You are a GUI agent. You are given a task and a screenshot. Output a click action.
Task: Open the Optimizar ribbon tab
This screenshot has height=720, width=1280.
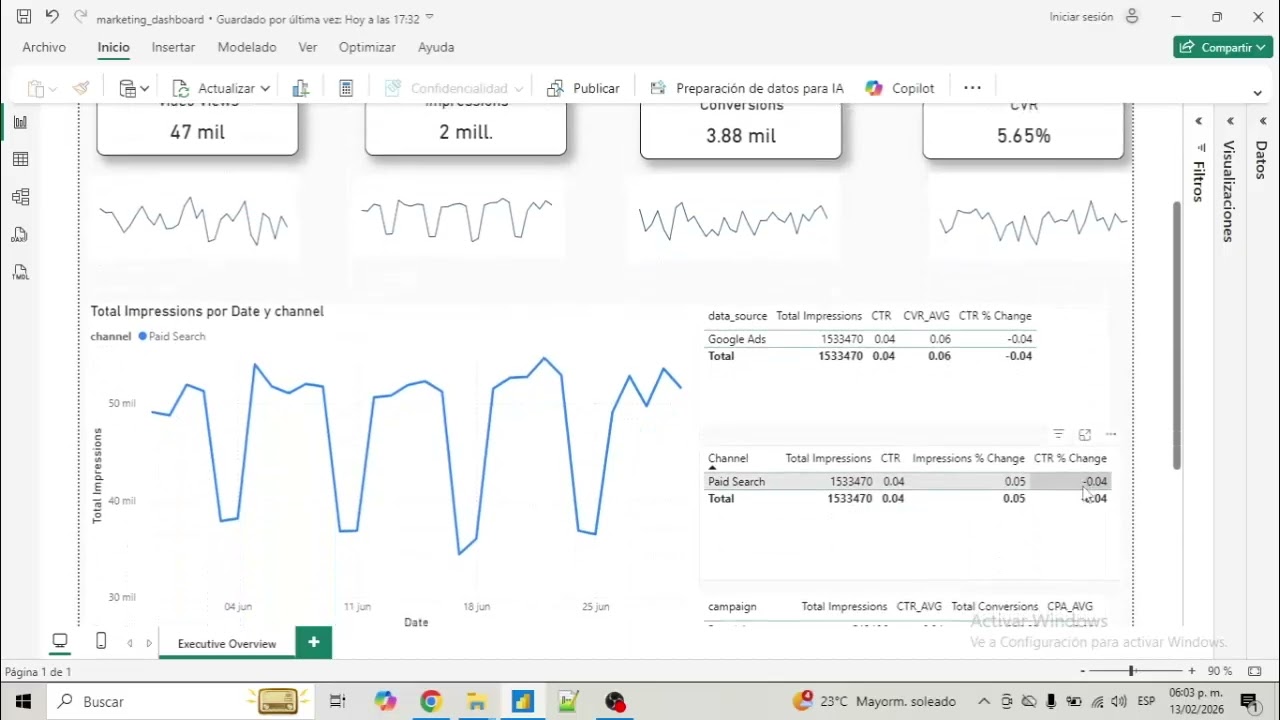click(367, 47)
